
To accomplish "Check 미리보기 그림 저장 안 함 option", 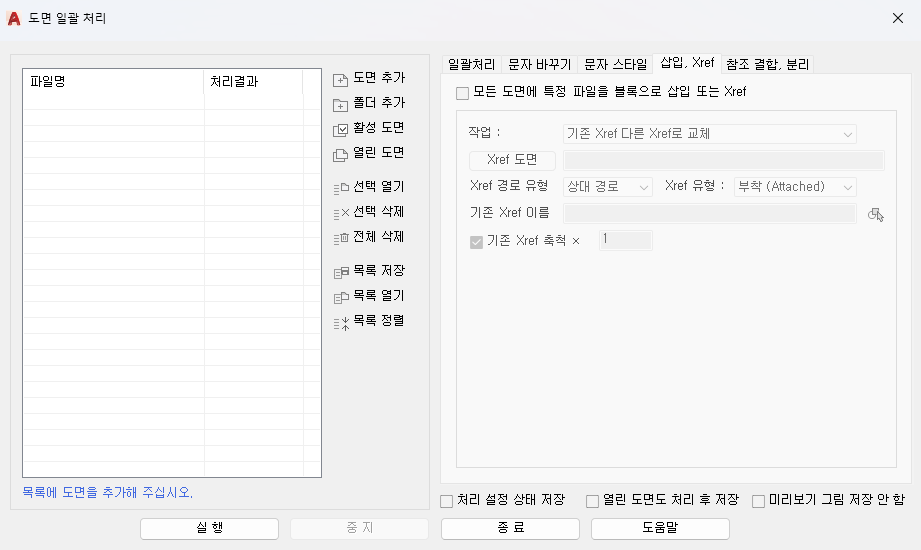I will [x=758, y=501].
